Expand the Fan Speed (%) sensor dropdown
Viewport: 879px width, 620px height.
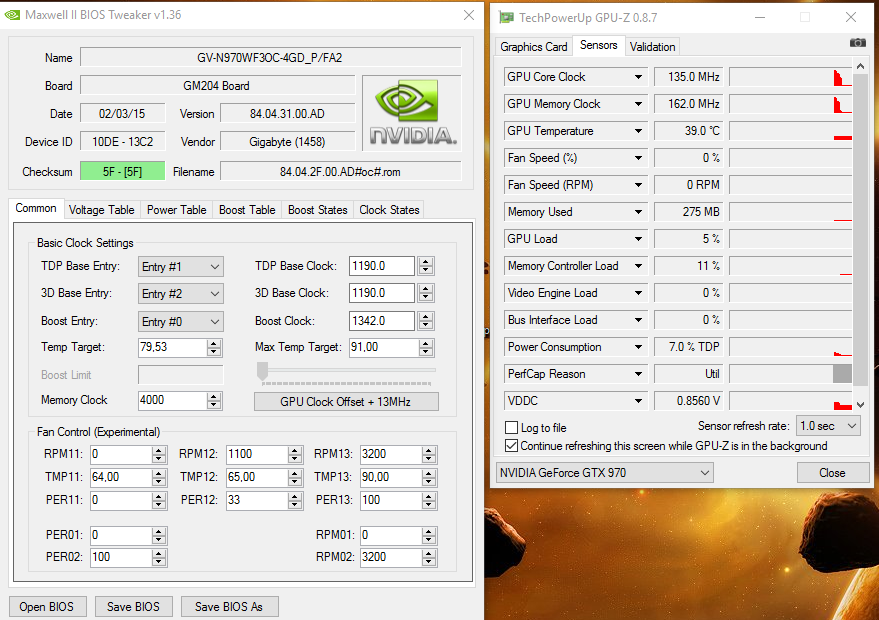638,158
